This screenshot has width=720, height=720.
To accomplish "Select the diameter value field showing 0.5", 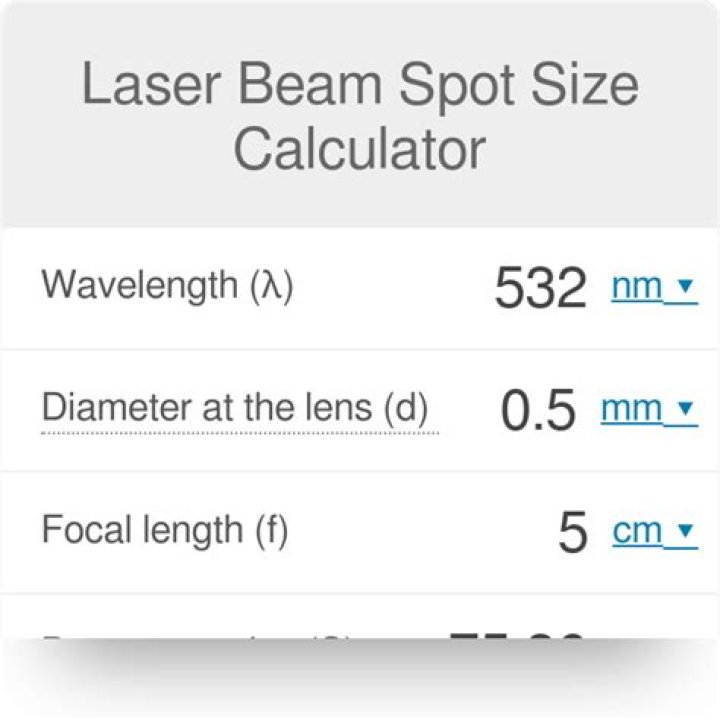I will (538, 410).
